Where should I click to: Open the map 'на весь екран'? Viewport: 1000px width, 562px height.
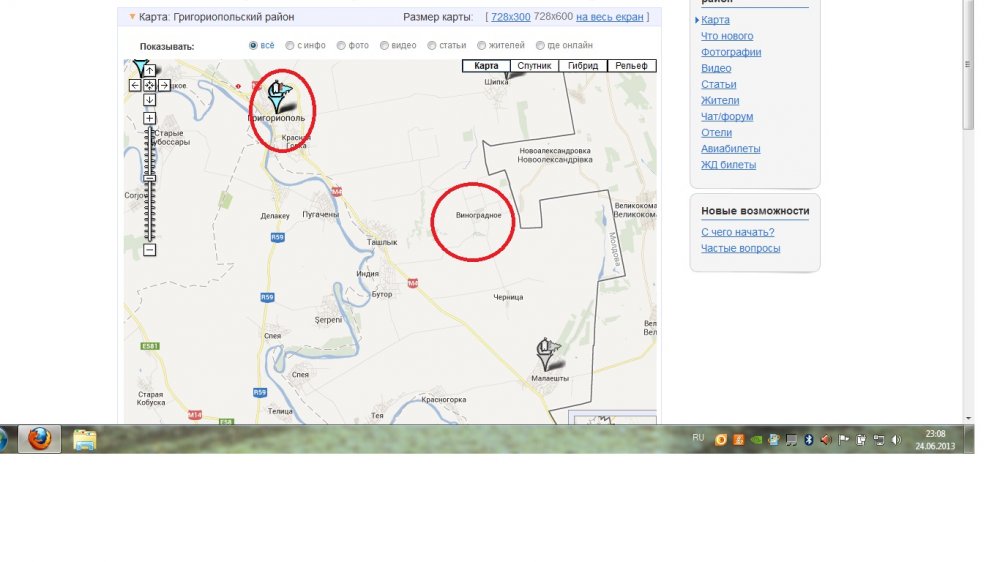pyautogui.click(x=610, y=17)
